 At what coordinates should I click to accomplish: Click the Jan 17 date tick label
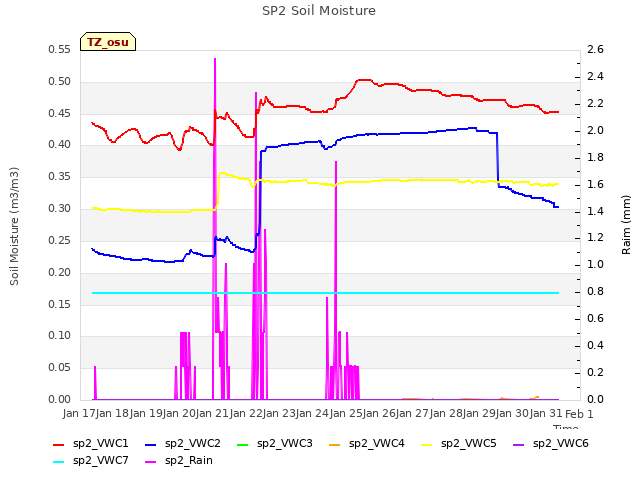[x=79, y=413]
